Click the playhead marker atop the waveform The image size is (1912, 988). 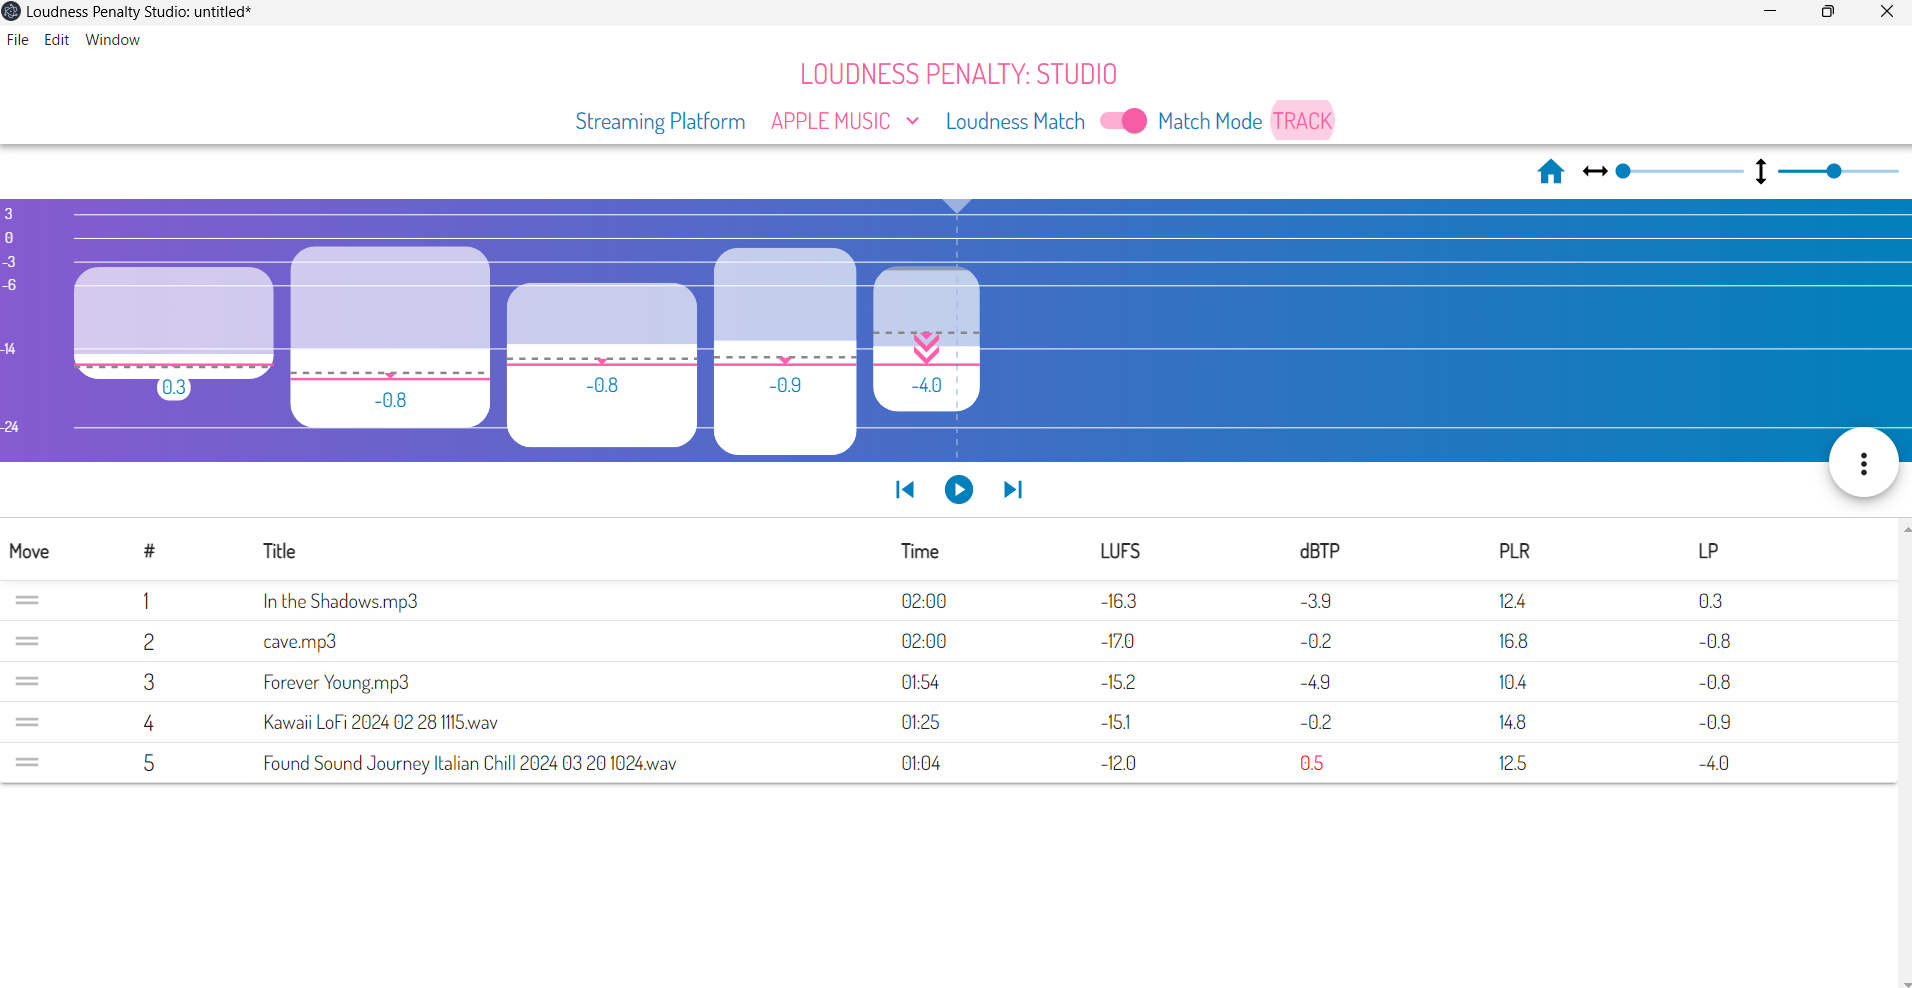pyautogui.click(x=957, y=206)
